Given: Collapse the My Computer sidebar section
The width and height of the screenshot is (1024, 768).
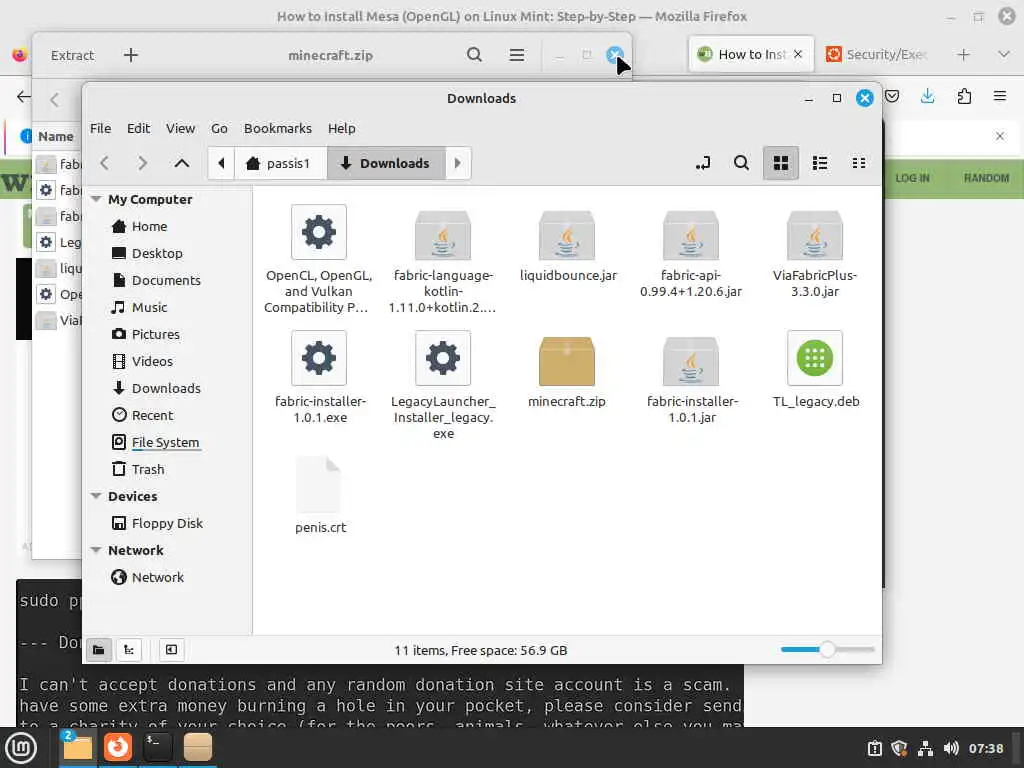Looking at the screenshot, I should click(x=96, y=199).
